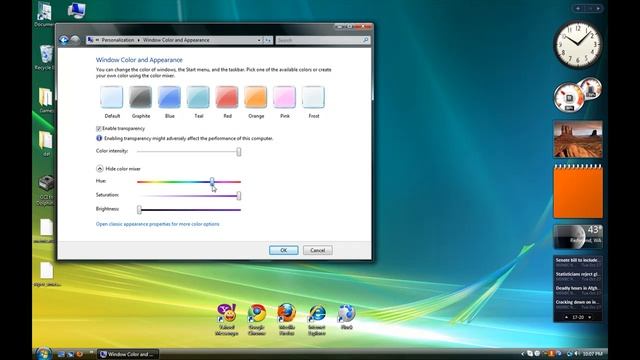The image size is (640, 360).
Task: Click the Color intensity slider handle
Action: pyautogui.click(x=239, y=152)
